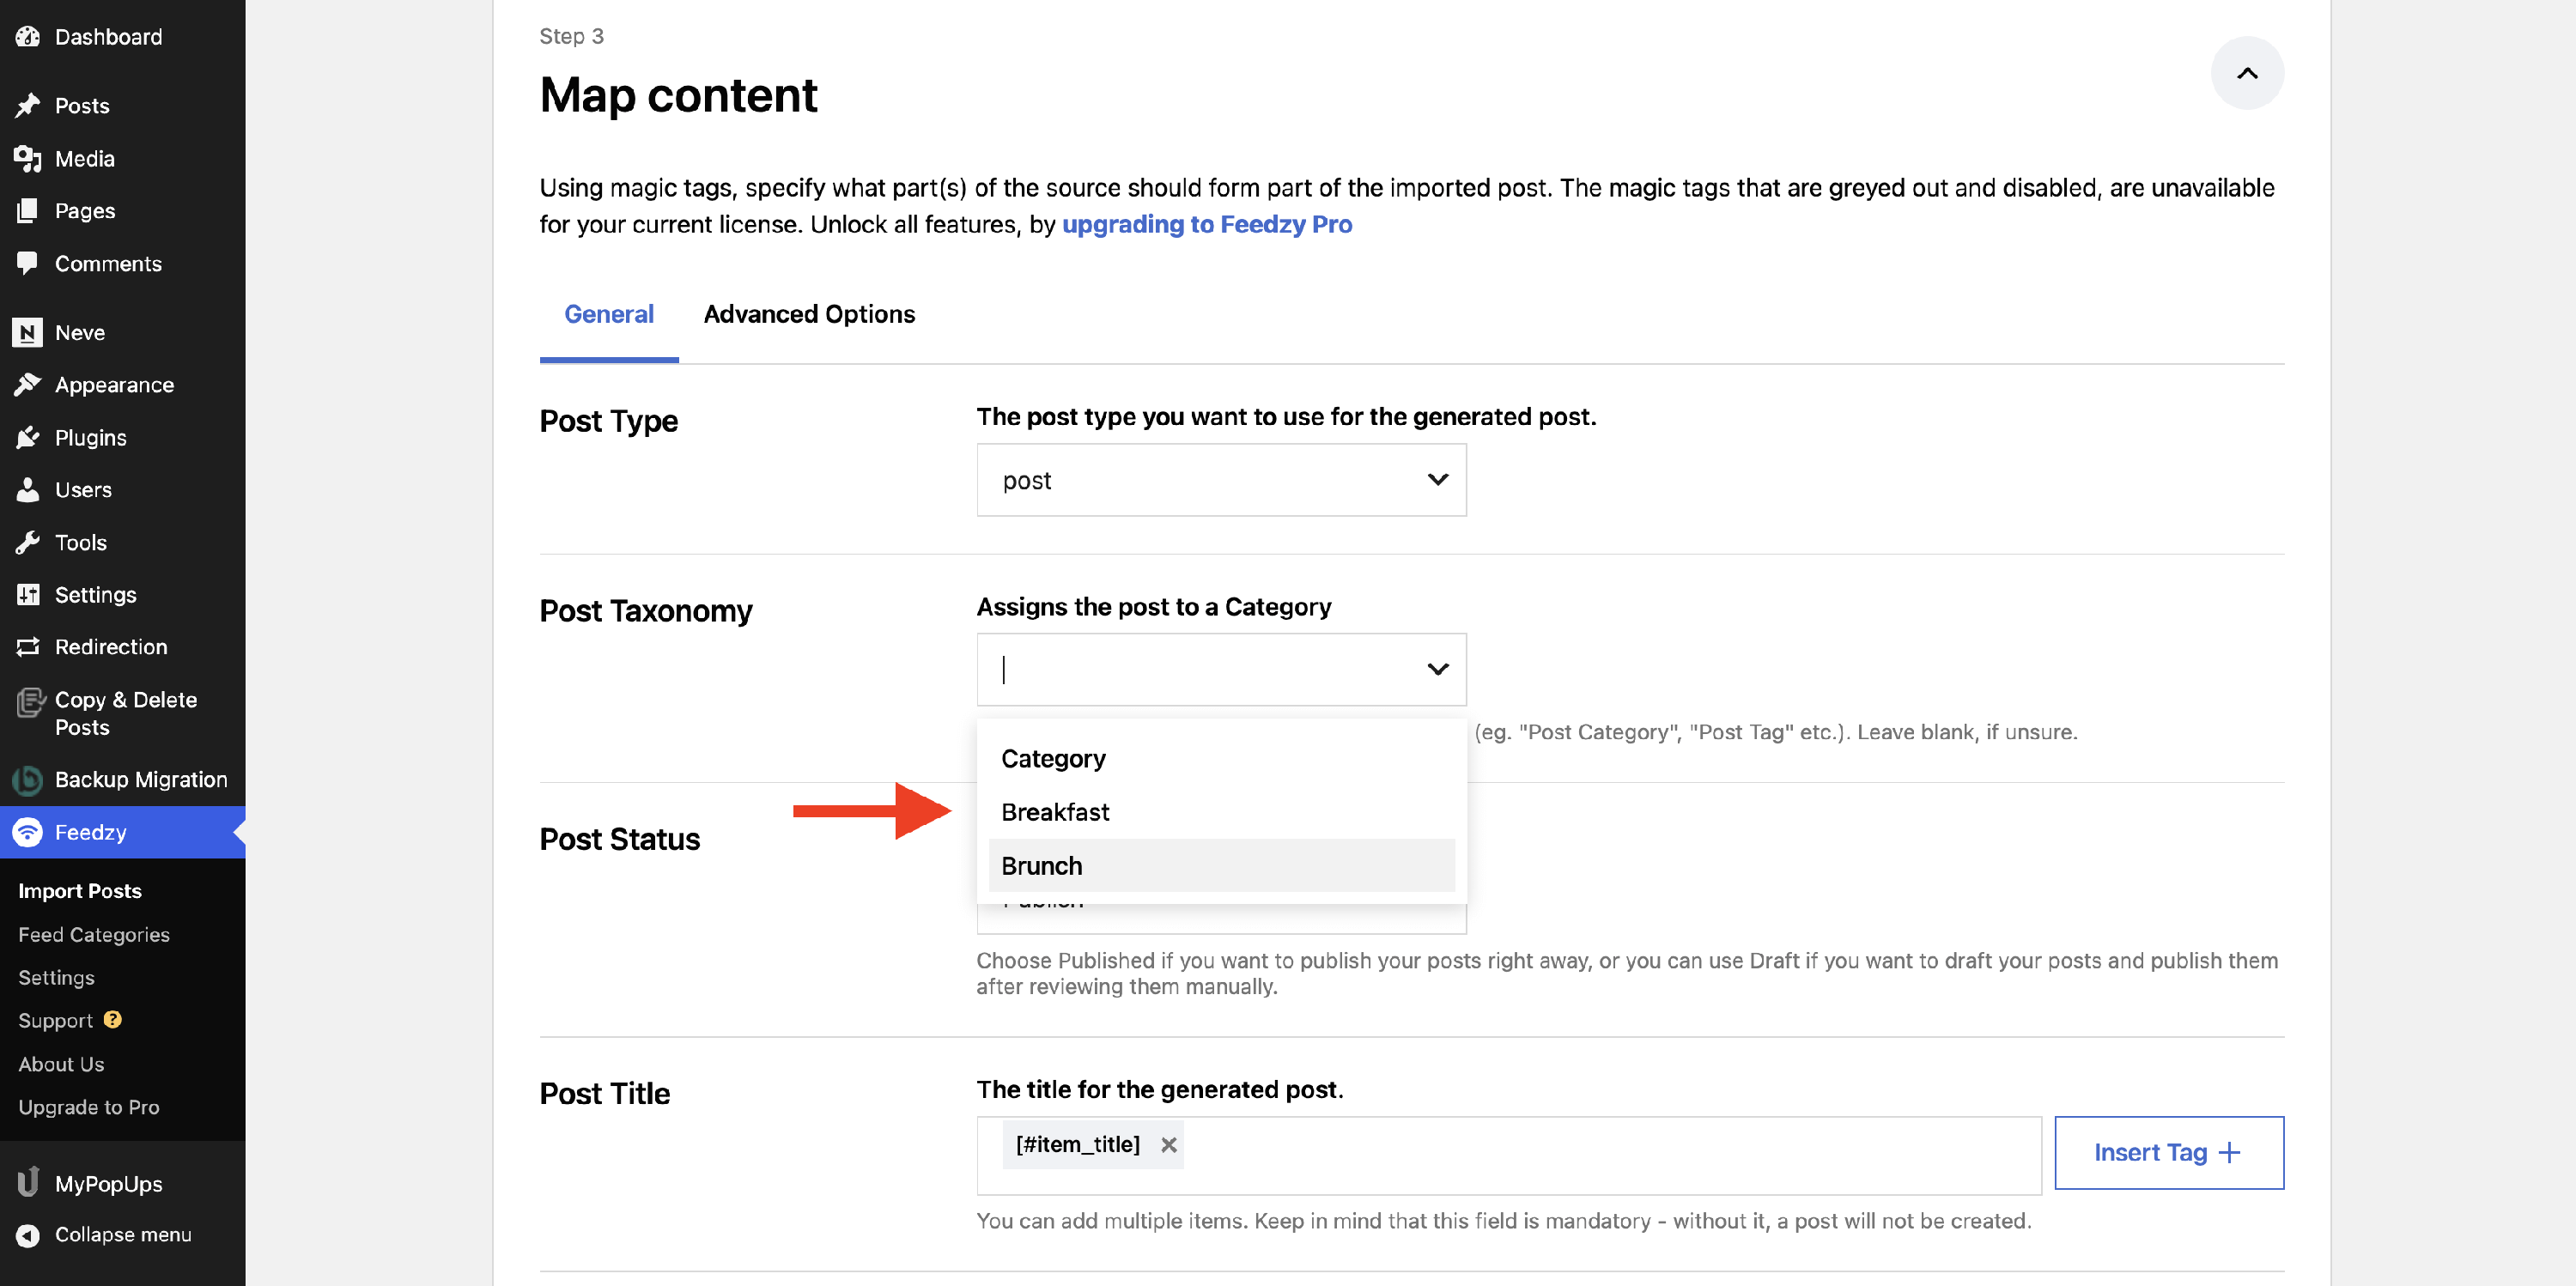Click inside the Post Title field
The height and width of the screenshot is (1286, 2576).
point(1600,1154)
